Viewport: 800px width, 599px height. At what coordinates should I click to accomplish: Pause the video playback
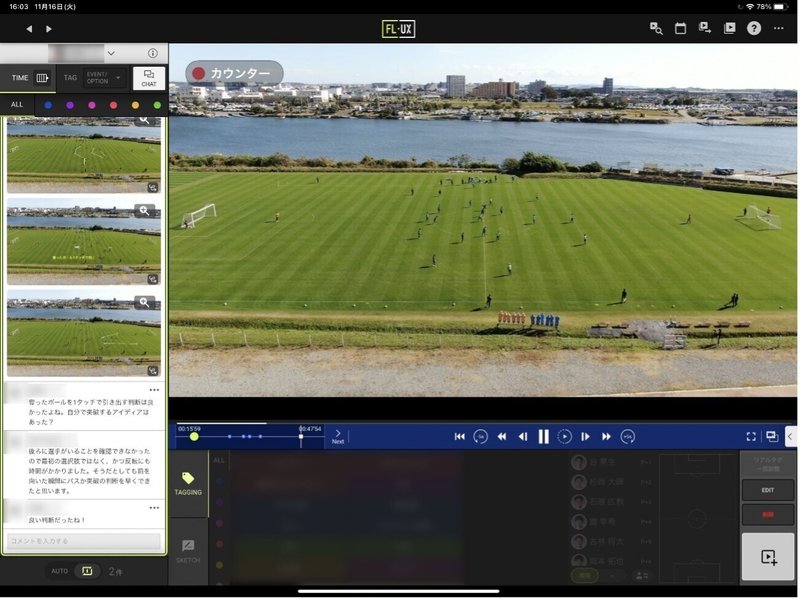pyautogui.click(x=544, y=437)
